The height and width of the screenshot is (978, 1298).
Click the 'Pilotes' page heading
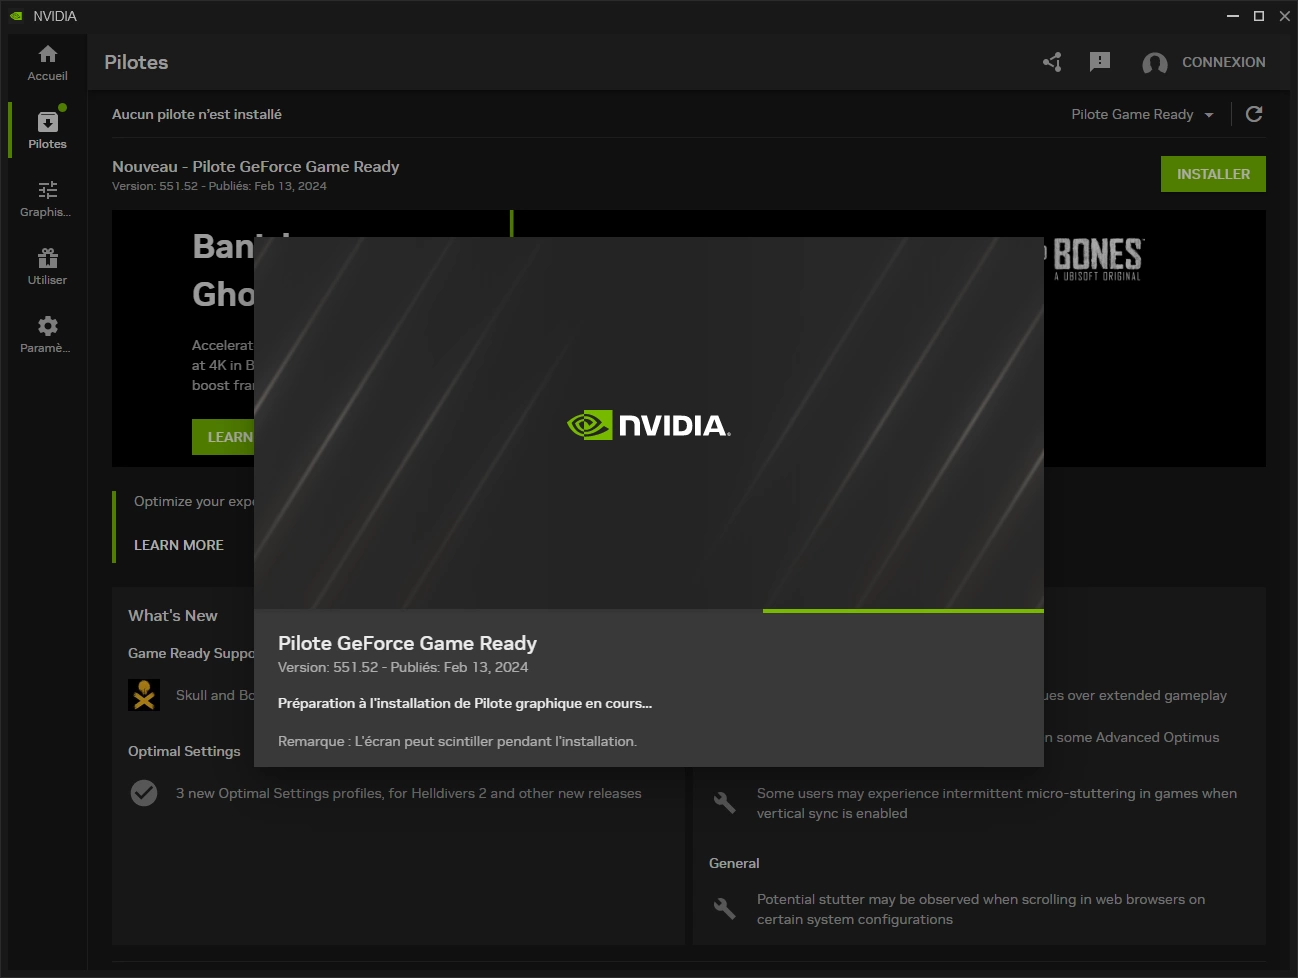pos(136,62)
